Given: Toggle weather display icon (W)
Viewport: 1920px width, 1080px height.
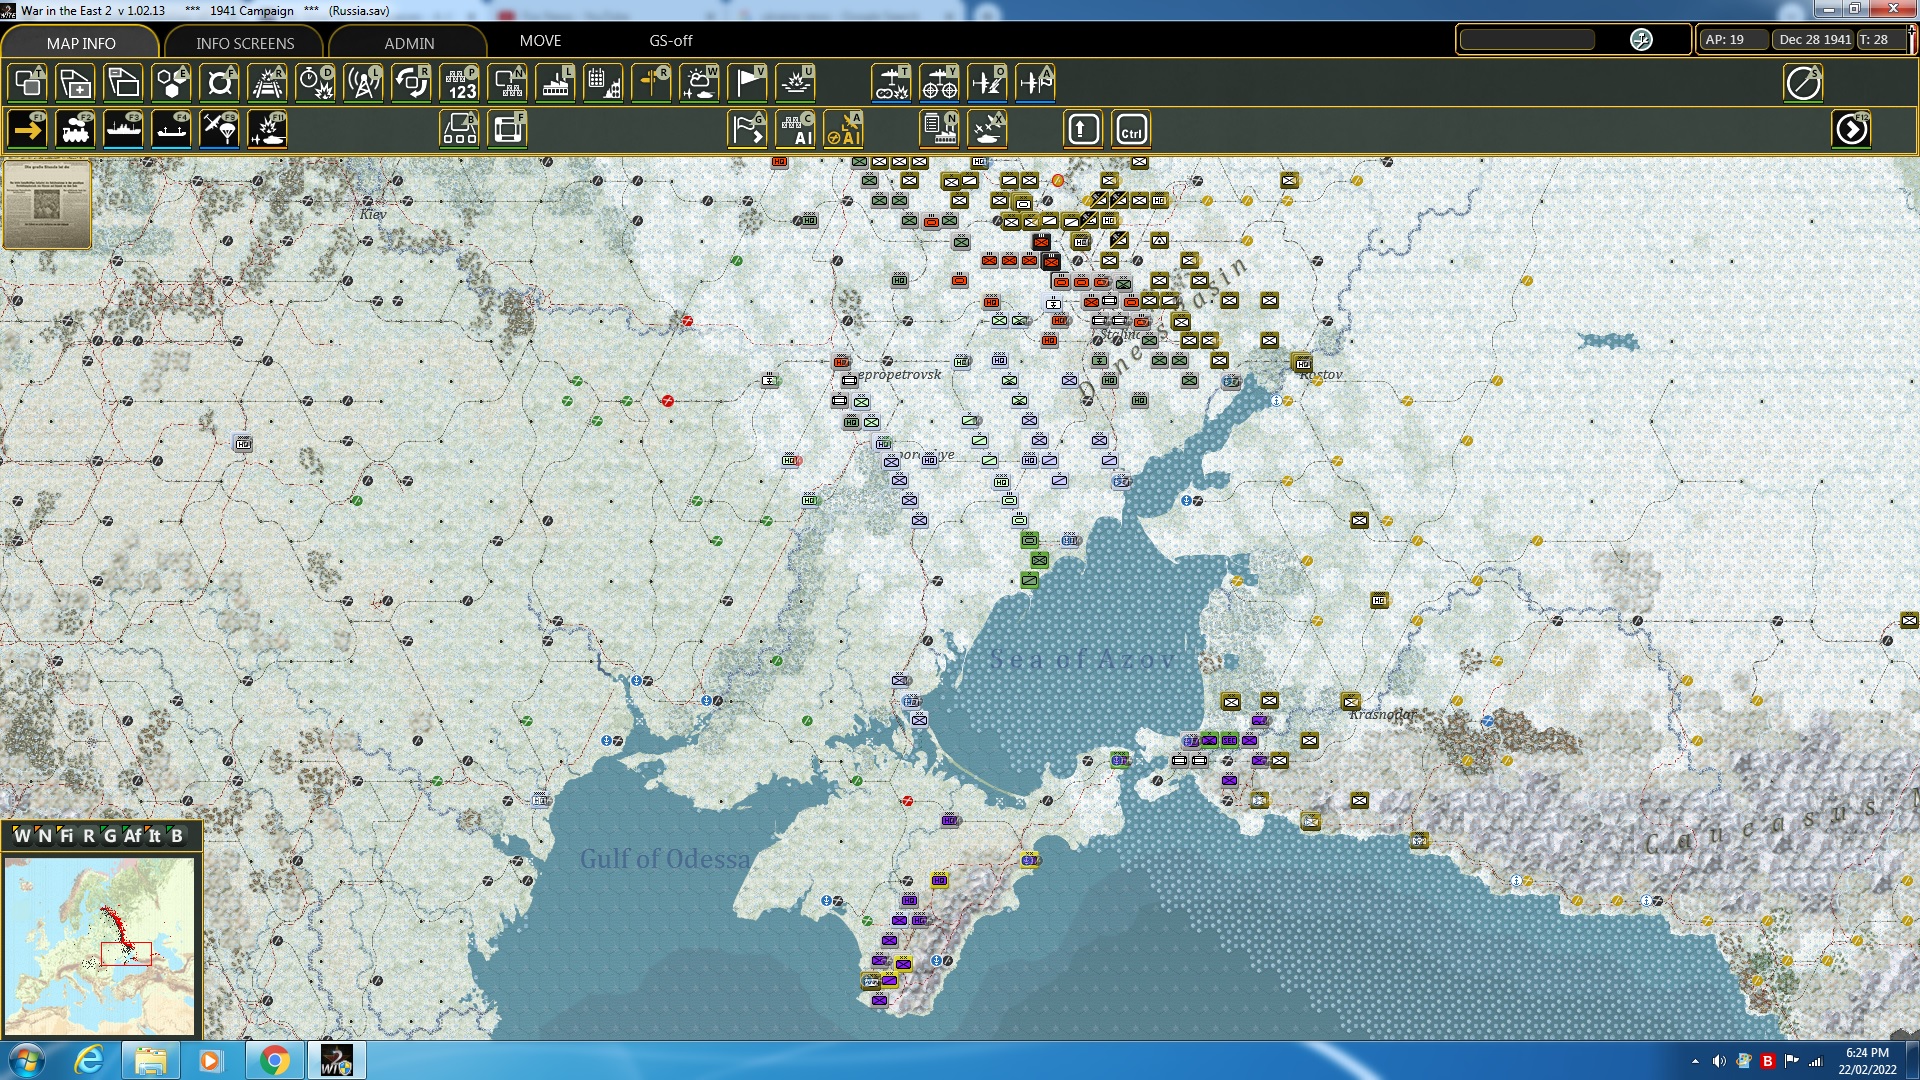Looking at the screenshot, I should 700,83.
